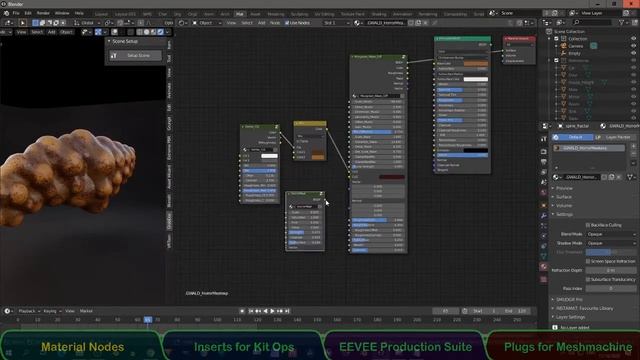Click the Layer Painter button

(x=615, y=137)
